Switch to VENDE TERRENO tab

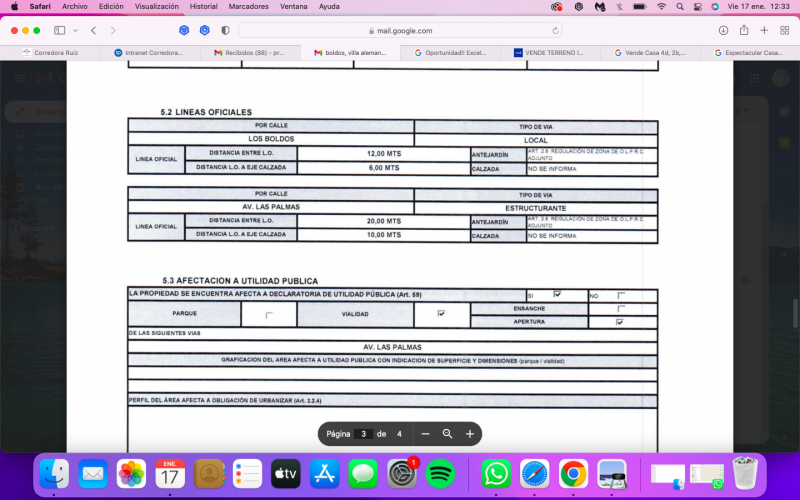(x=550, y=53)
